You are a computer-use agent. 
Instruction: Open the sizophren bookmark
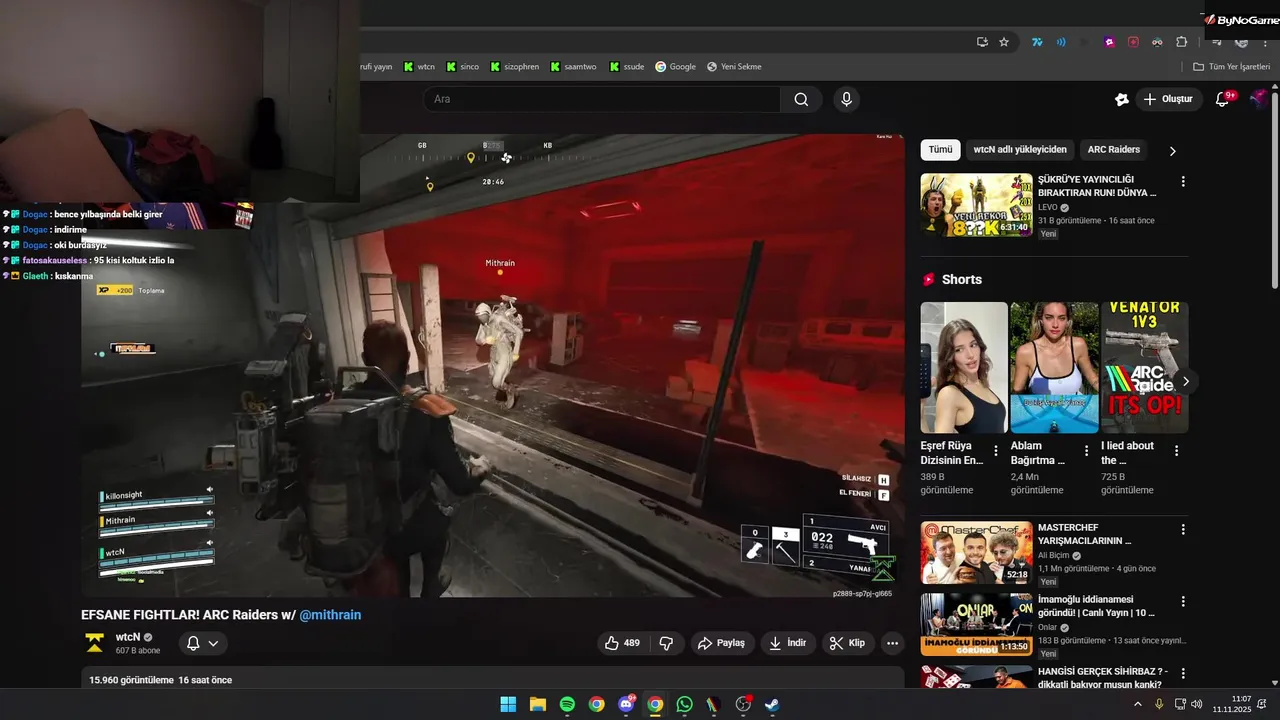(x=513, y=67)
